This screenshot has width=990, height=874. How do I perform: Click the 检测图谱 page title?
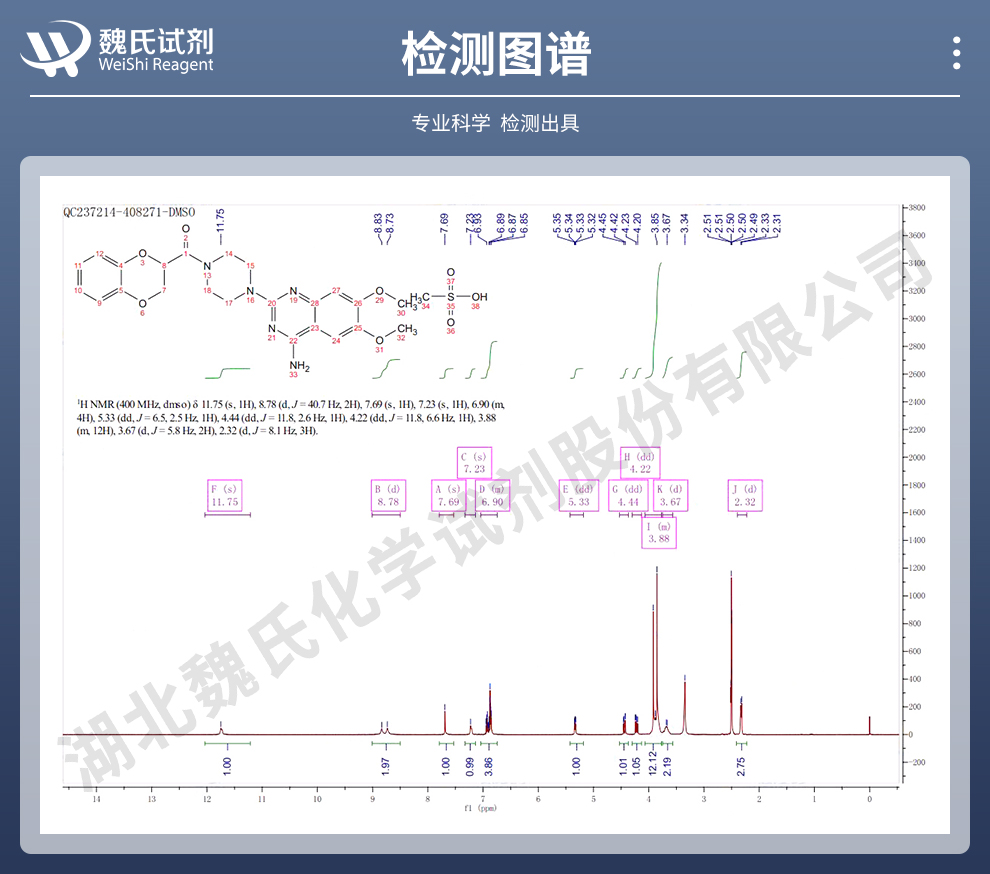pyautogui.click(x=496, y=54)
